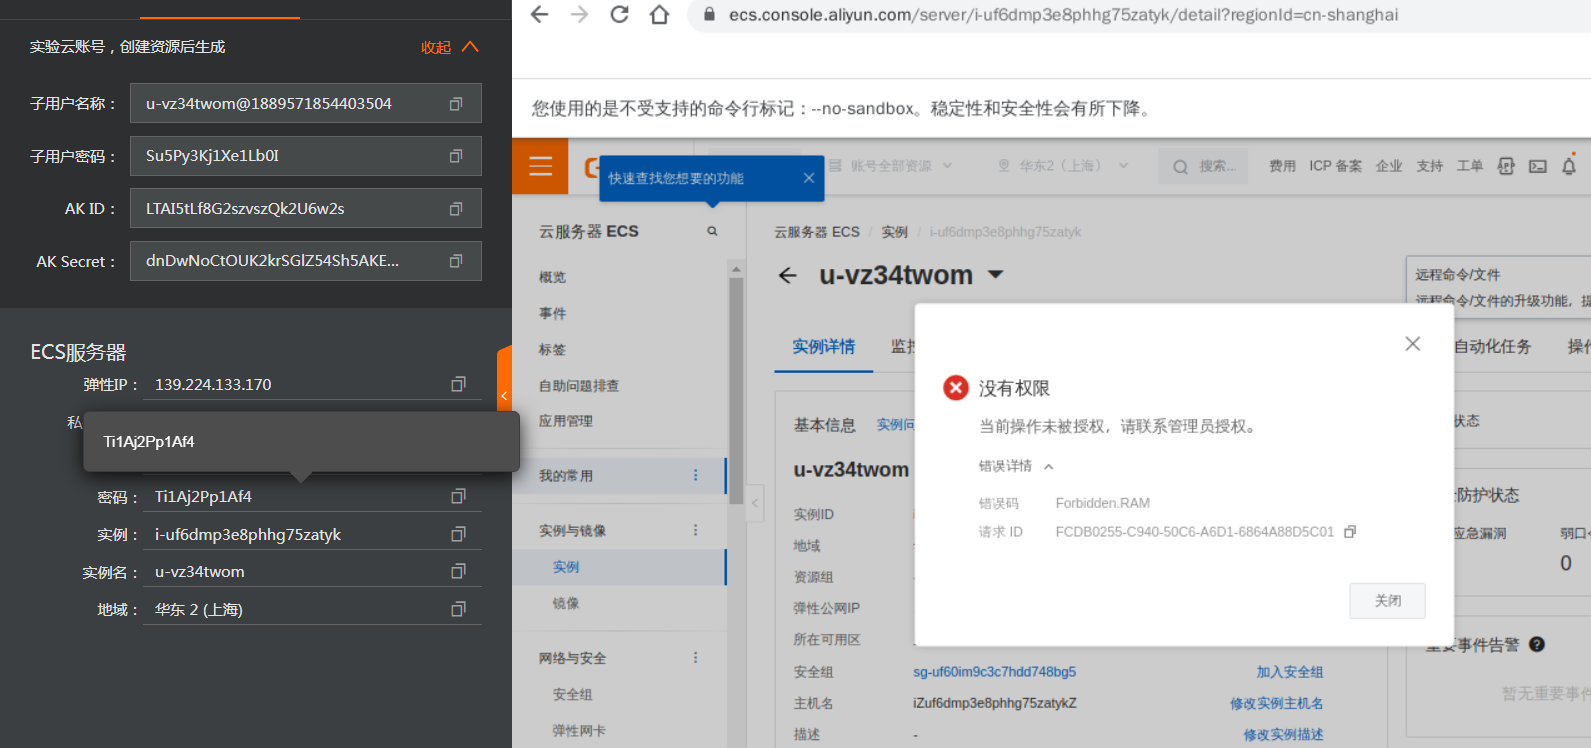1591x748 pixels.
Task: Open 应用管理 in the sidebar
Action: (566, 421)
